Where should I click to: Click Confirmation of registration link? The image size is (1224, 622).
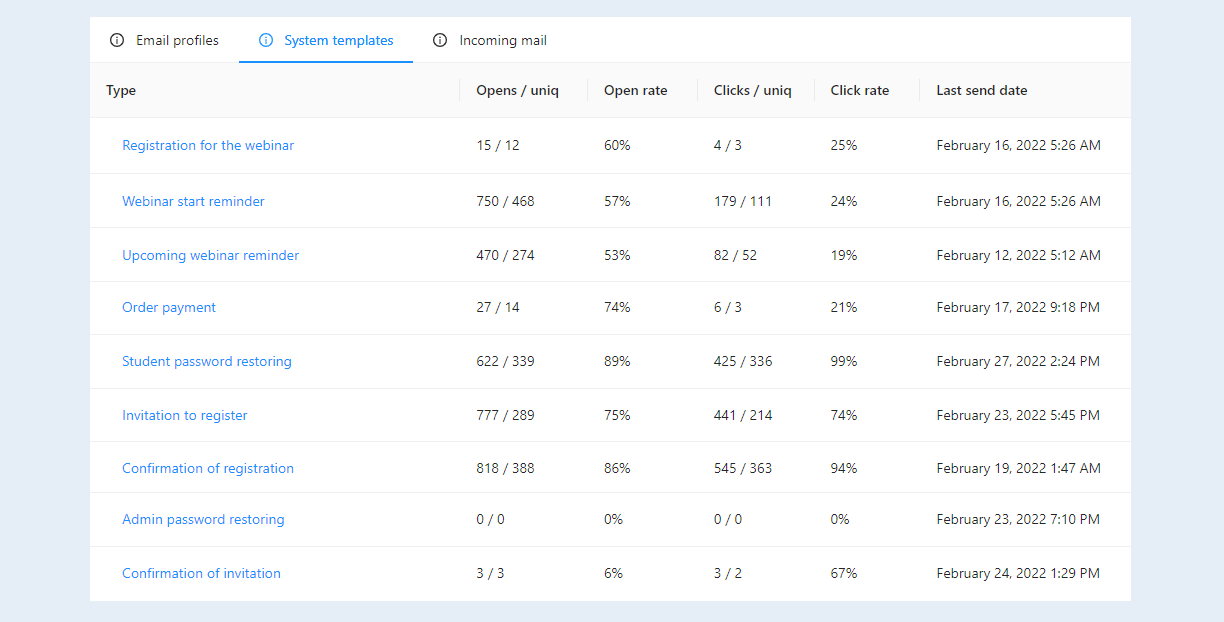[208, 468]
